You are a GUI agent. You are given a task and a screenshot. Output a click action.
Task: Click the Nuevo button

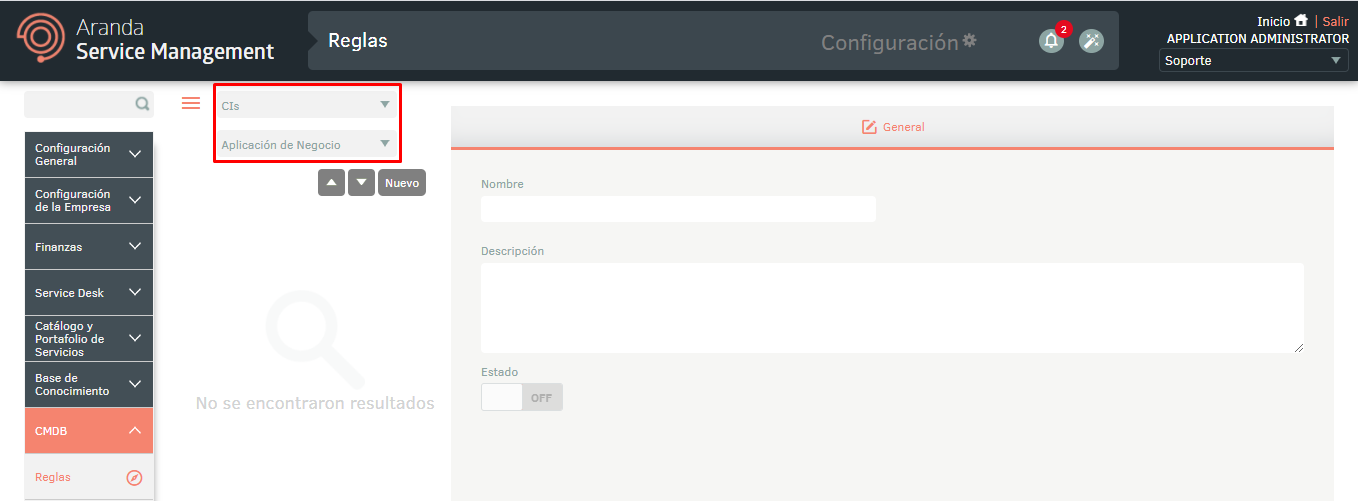click(x=402, y=183)
